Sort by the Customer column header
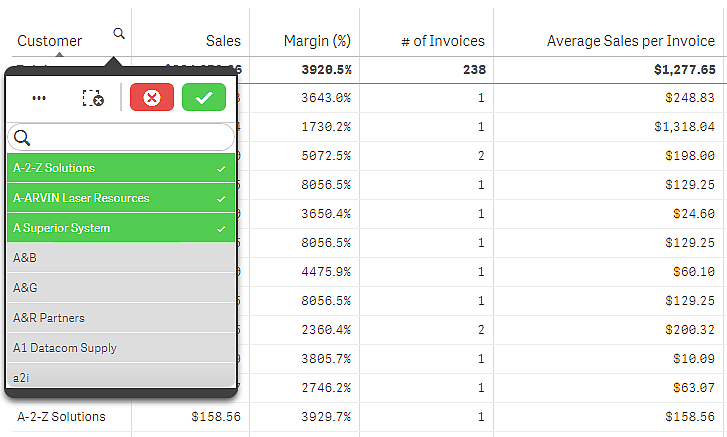The height and width of the screenshot is (437, 727). coord(50,41)
